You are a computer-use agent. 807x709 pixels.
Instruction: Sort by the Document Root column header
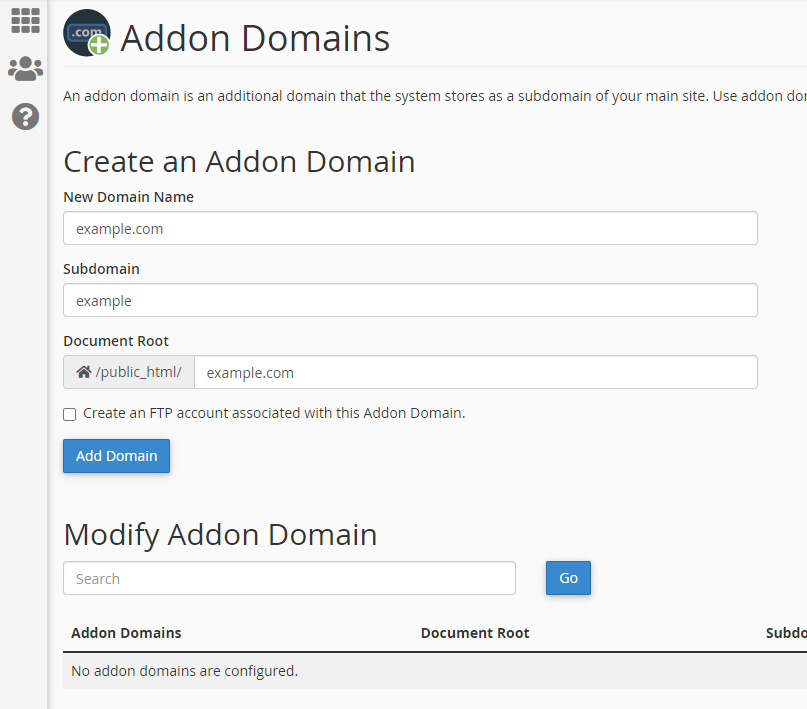click(475, 633)
